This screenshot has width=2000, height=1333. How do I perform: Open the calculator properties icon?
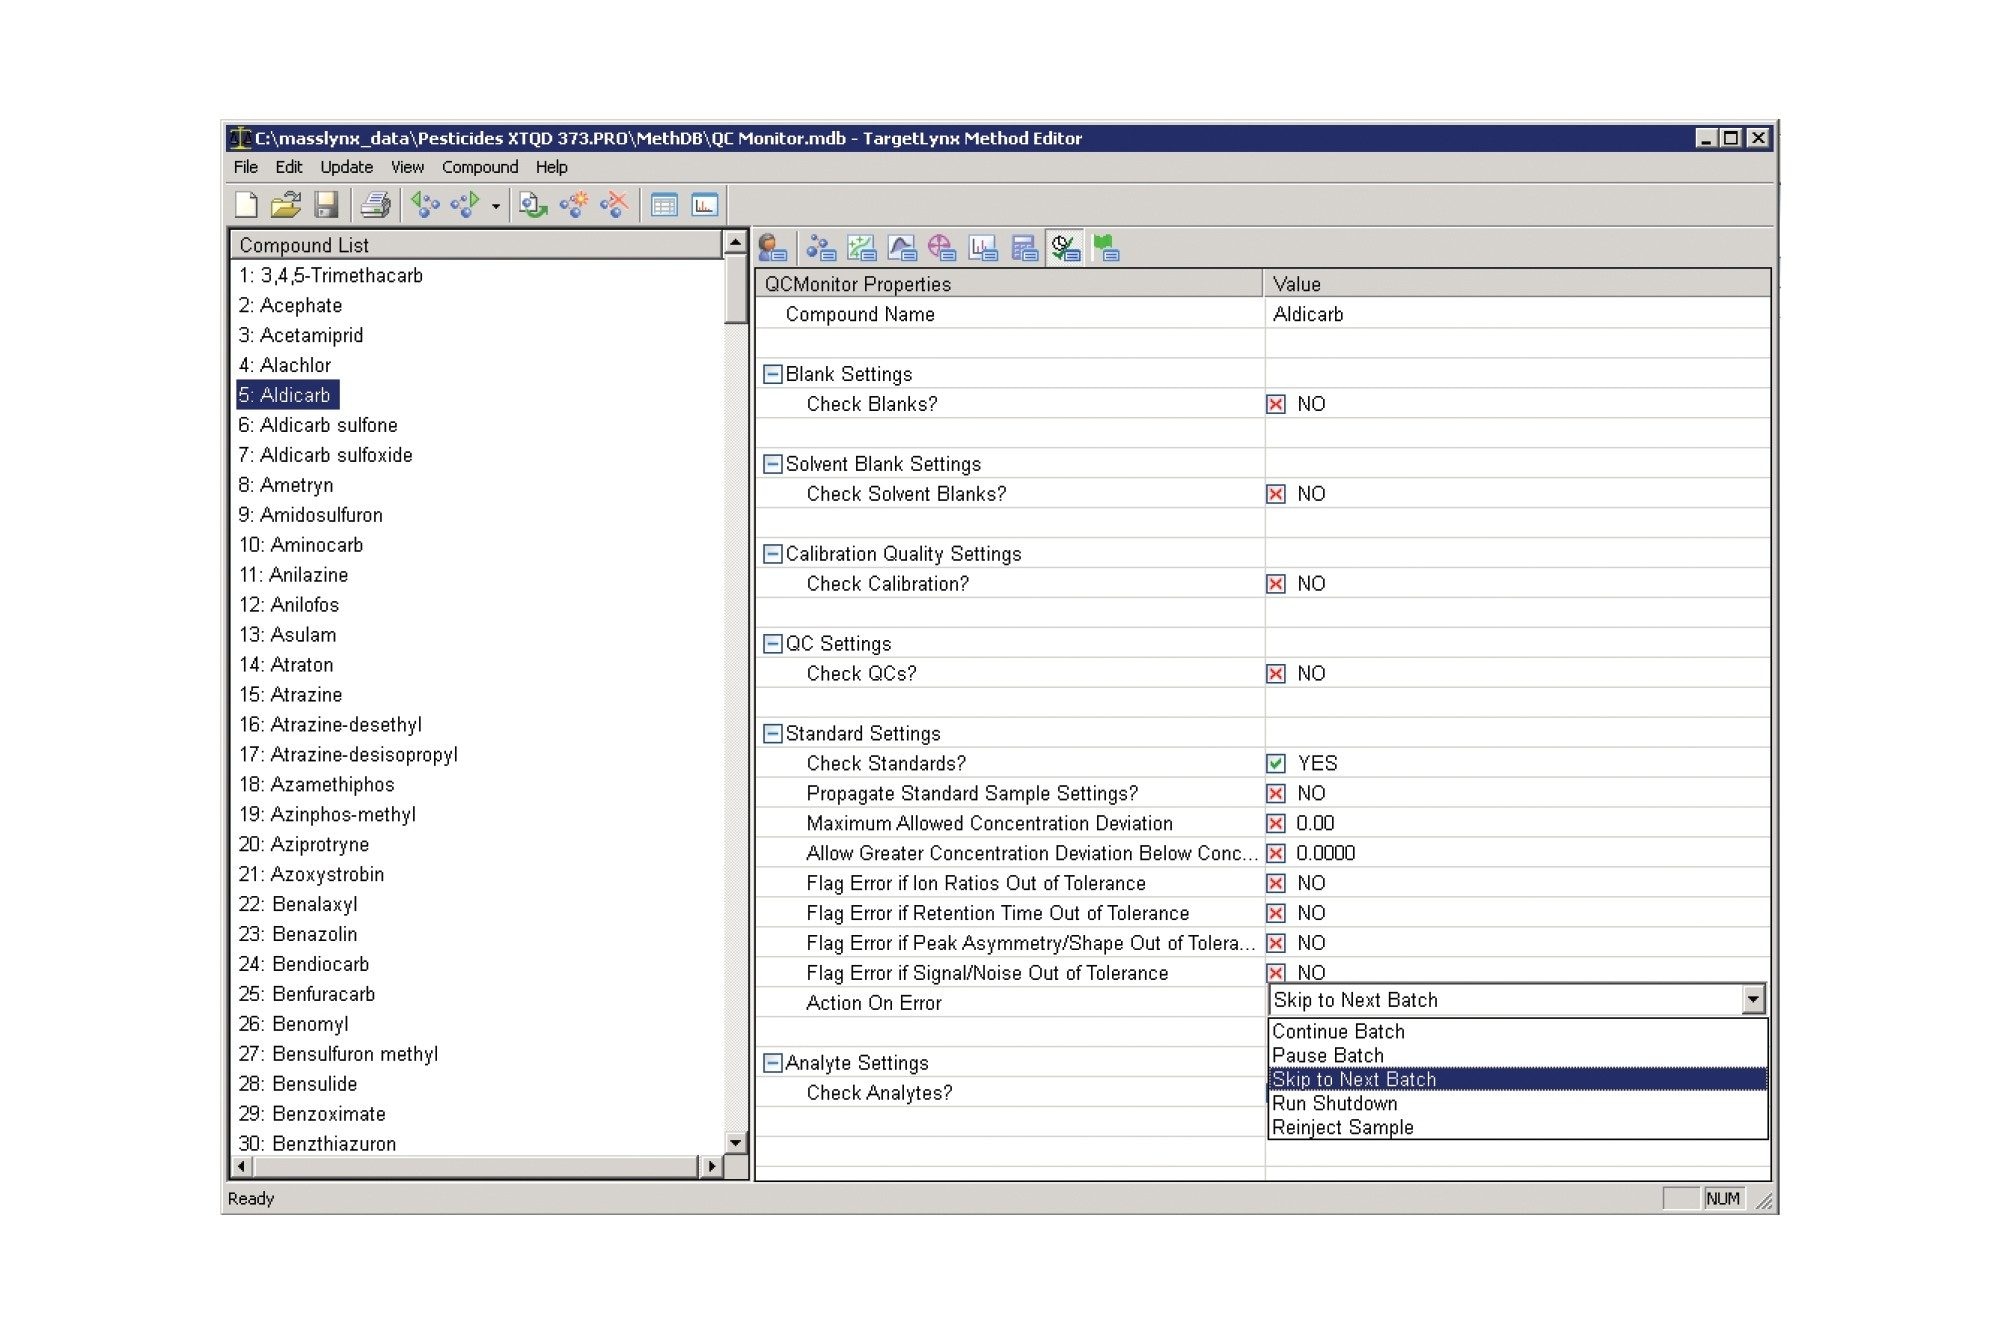click(1024, 247)
